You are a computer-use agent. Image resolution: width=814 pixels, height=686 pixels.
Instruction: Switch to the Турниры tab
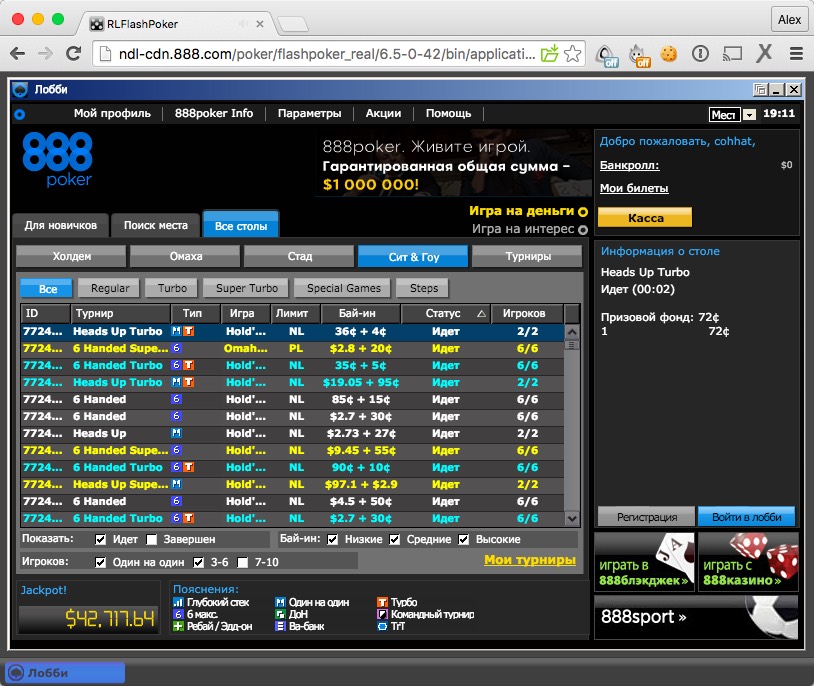click(527, 257)
